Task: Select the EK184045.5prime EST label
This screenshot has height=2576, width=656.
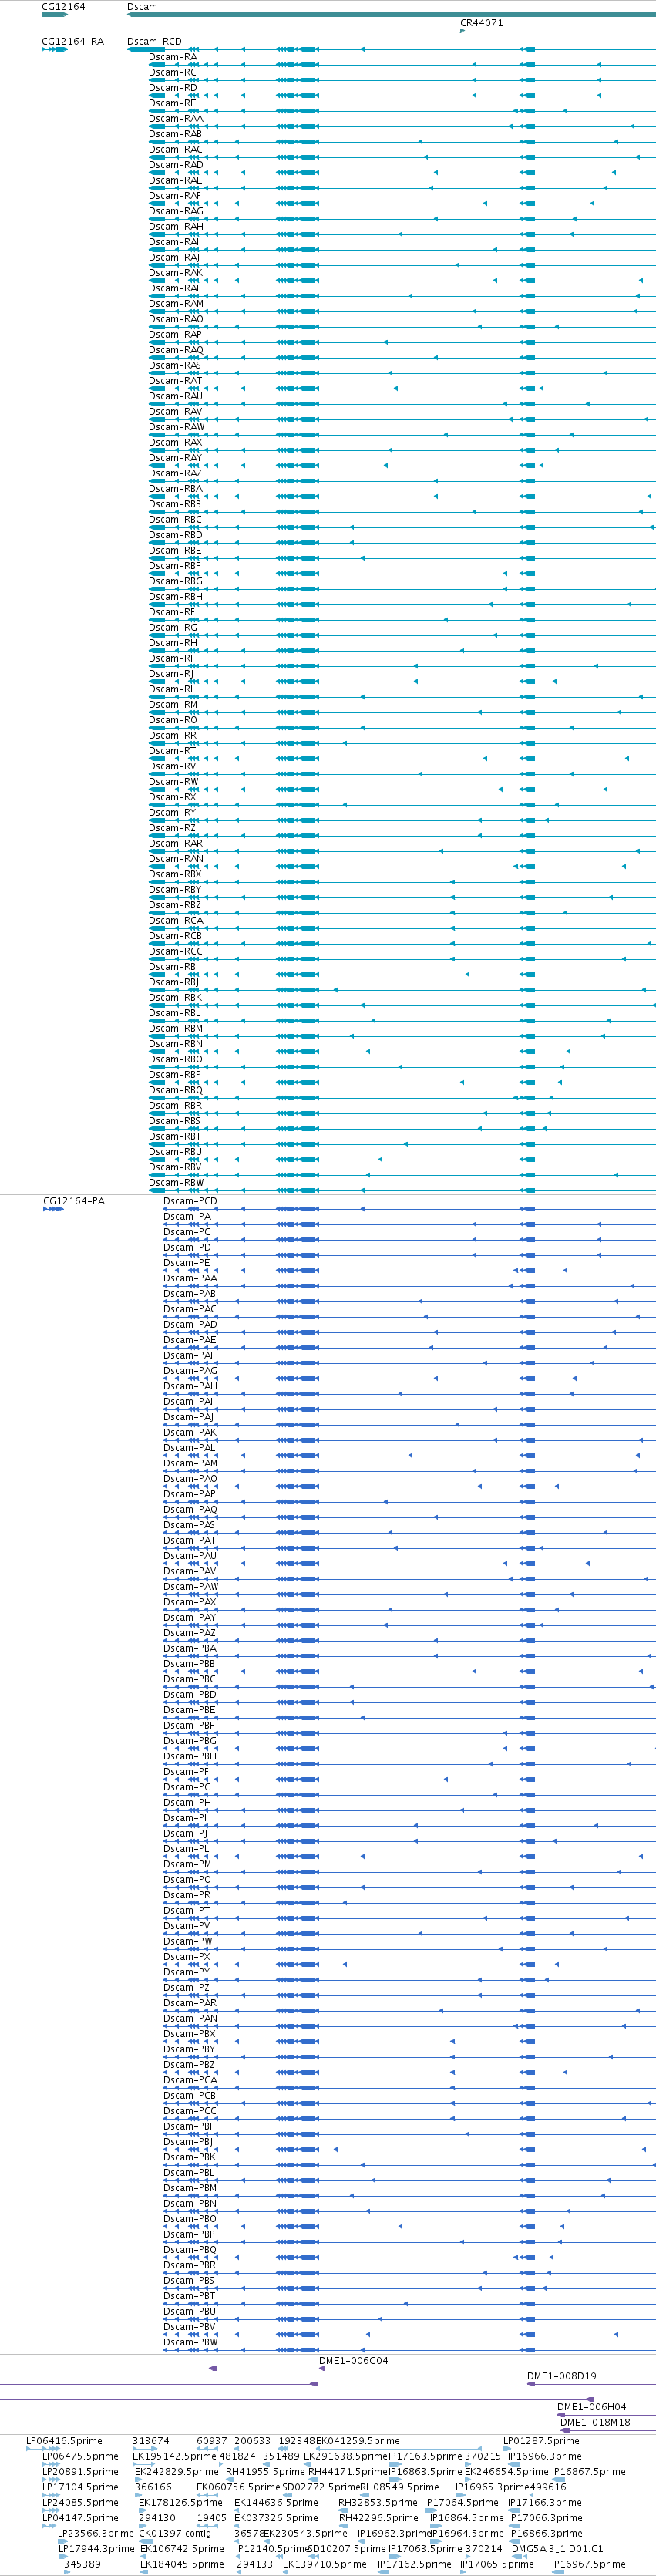Action: pos(182,2564)
